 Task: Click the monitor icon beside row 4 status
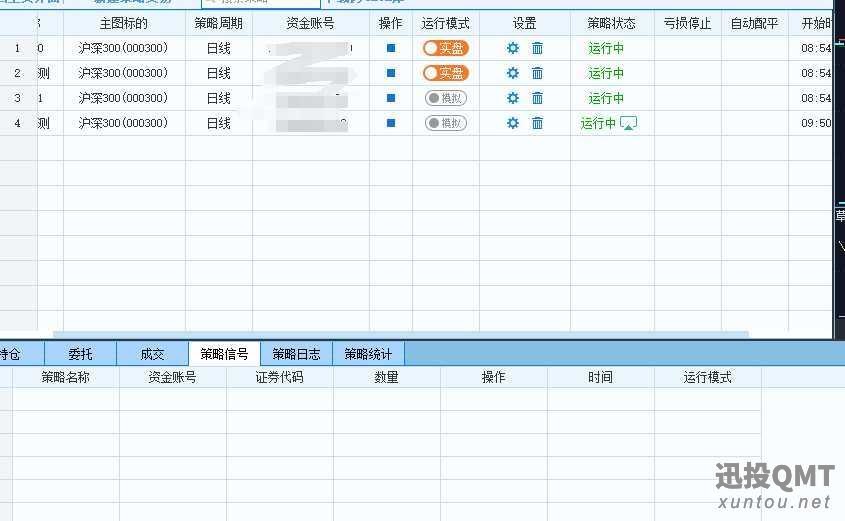(x=628, y=123)
